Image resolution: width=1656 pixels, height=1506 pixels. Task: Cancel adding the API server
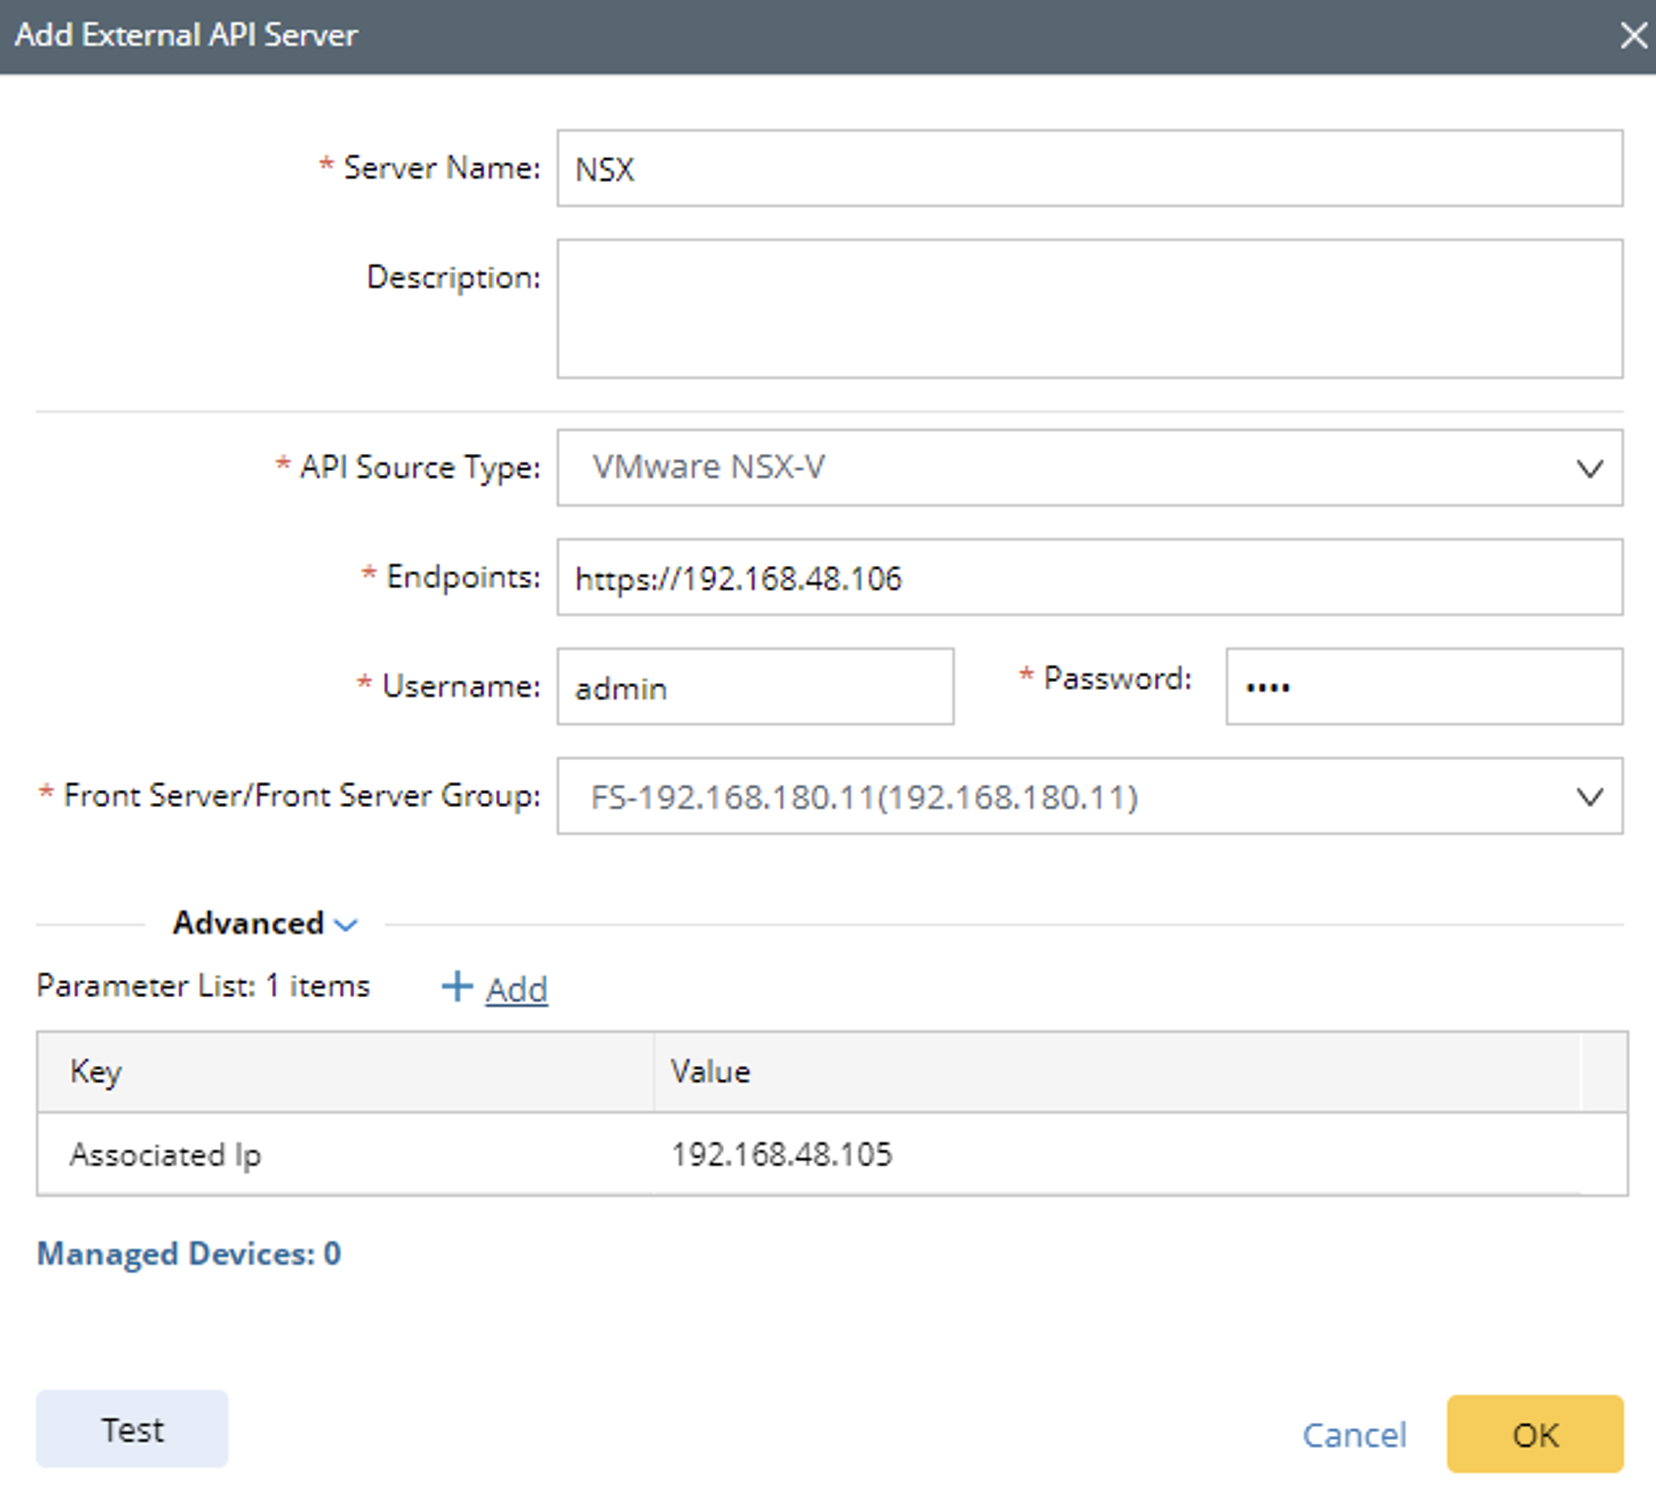[x=1354, y=1435]
